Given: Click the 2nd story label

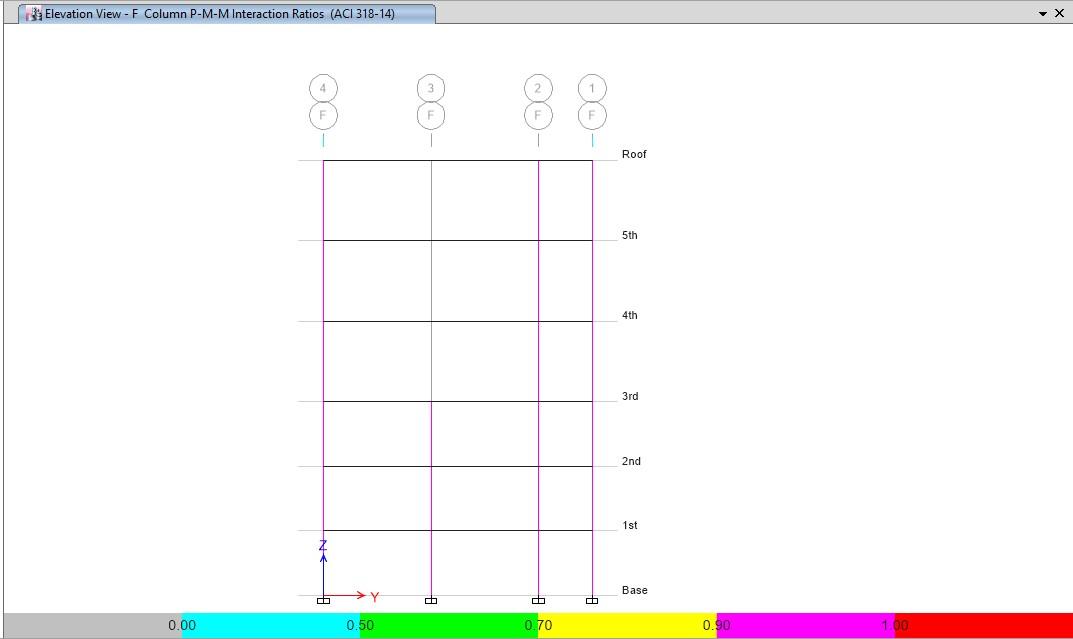Looking at the screenshot, I should 631,461.
